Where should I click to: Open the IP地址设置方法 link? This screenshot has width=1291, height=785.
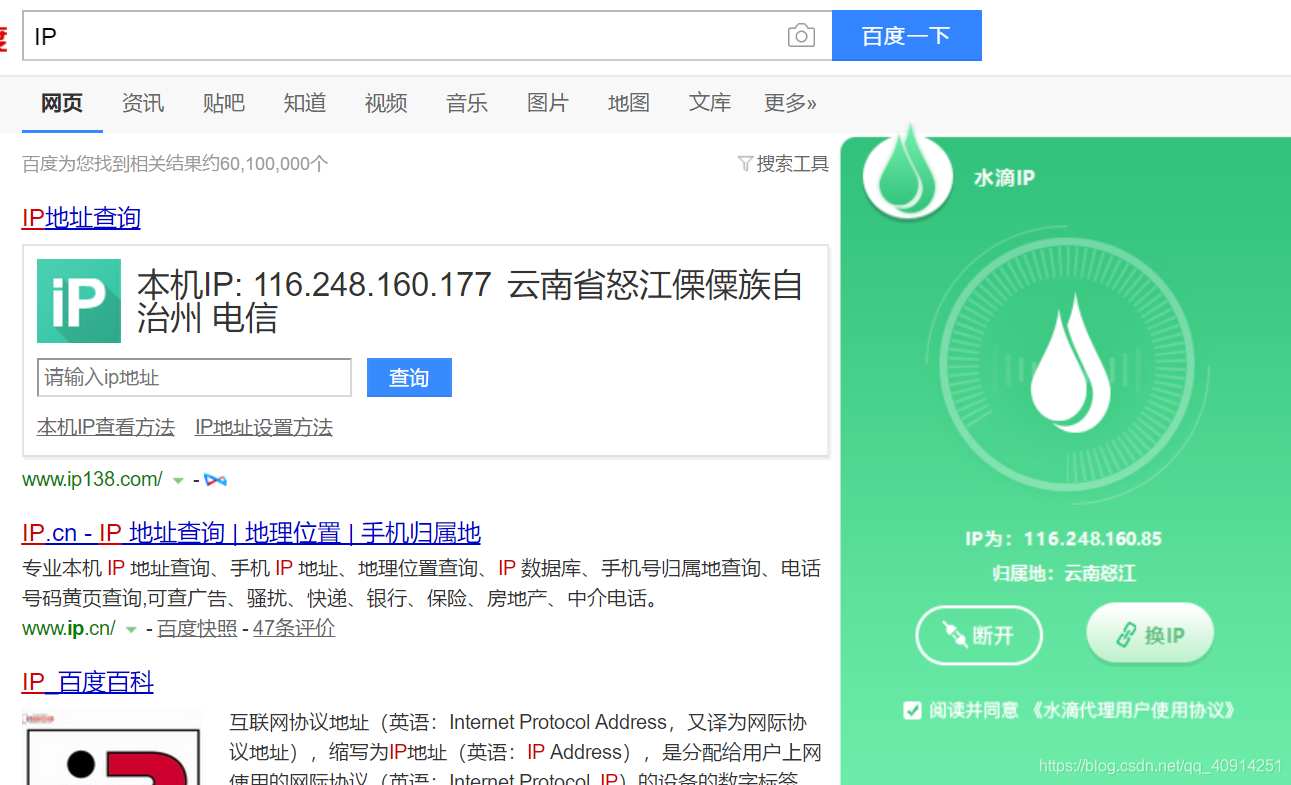264,427
